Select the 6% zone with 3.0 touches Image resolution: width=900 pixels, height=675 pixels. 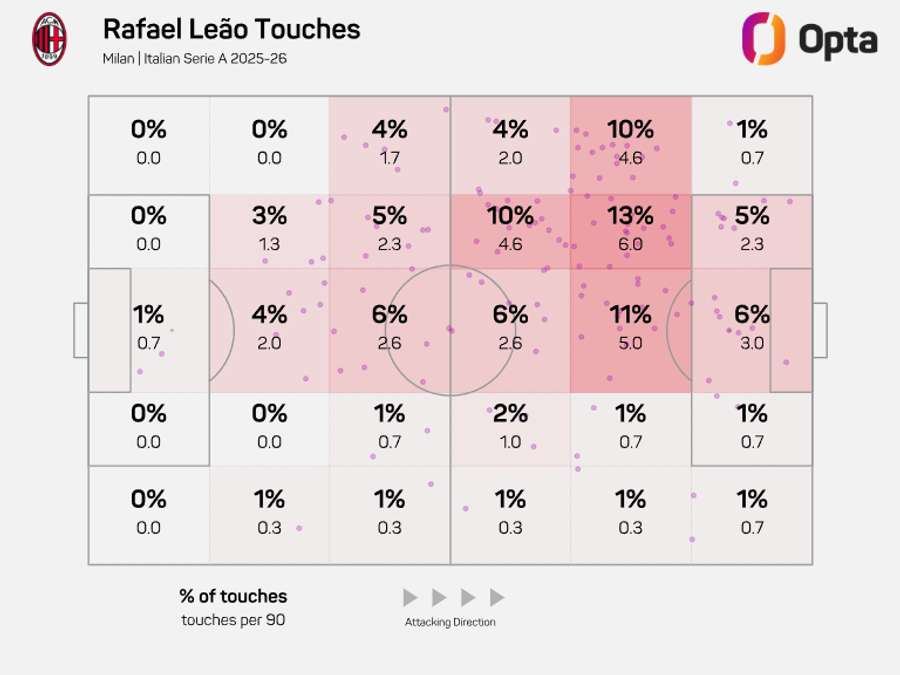click(x=751, y=328)
